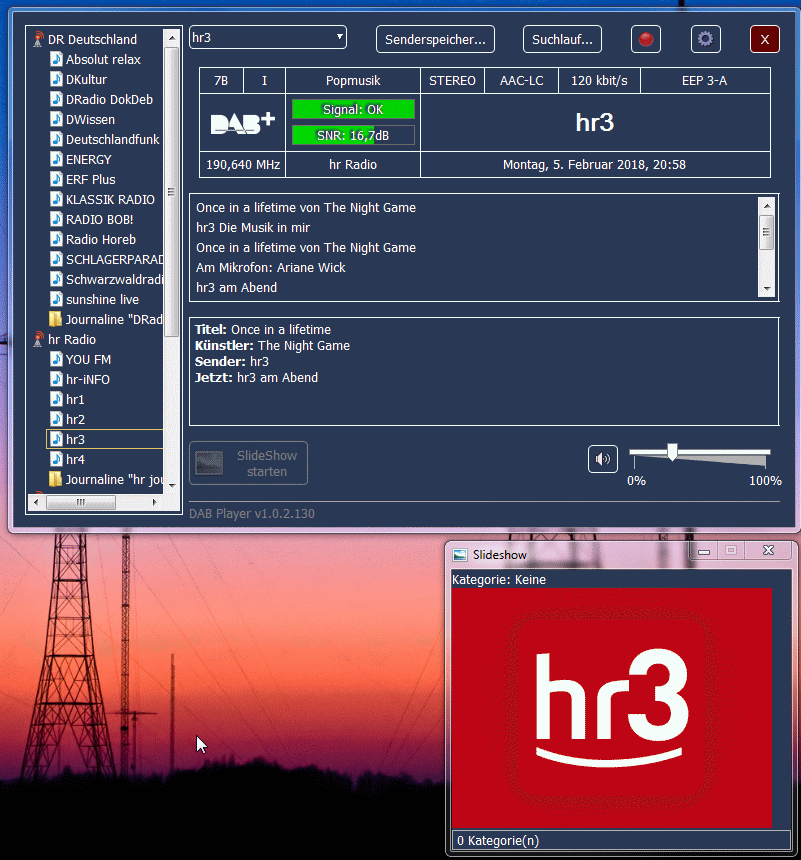Minimize the Slideshow window
This screenshot has width=801, height=860.
click(x=704, y=551)
